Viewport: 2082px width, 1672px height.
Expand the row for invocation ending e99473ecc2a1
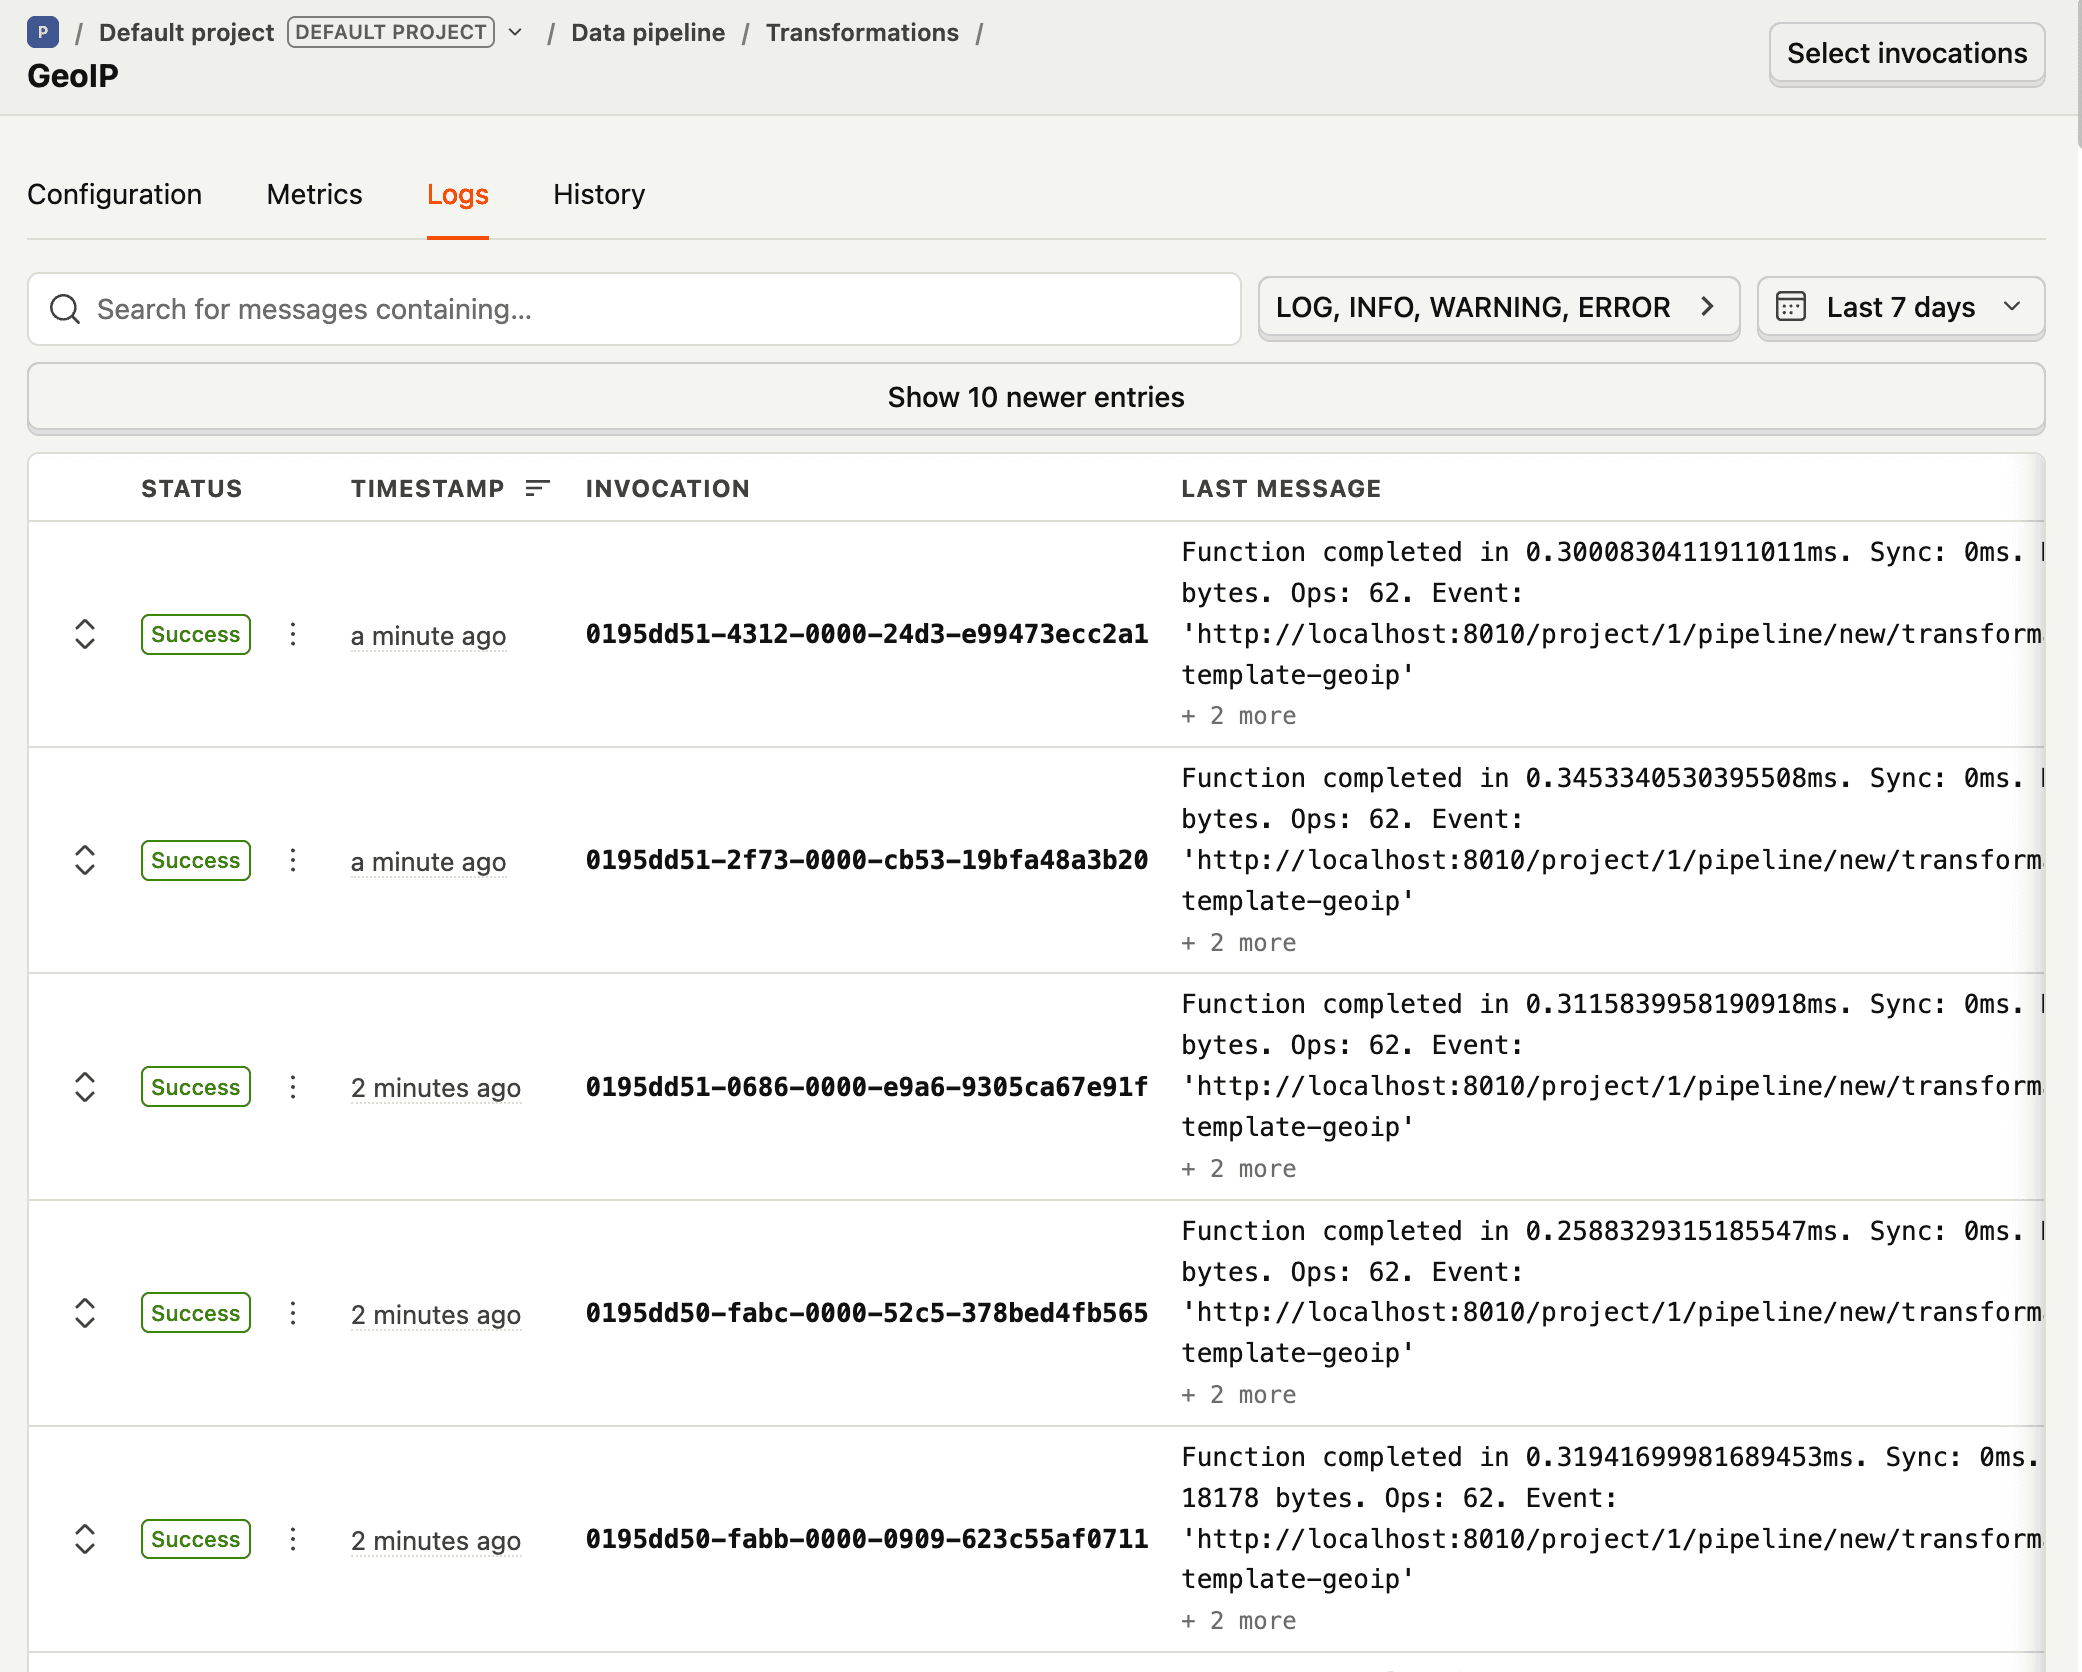[85, 634]
